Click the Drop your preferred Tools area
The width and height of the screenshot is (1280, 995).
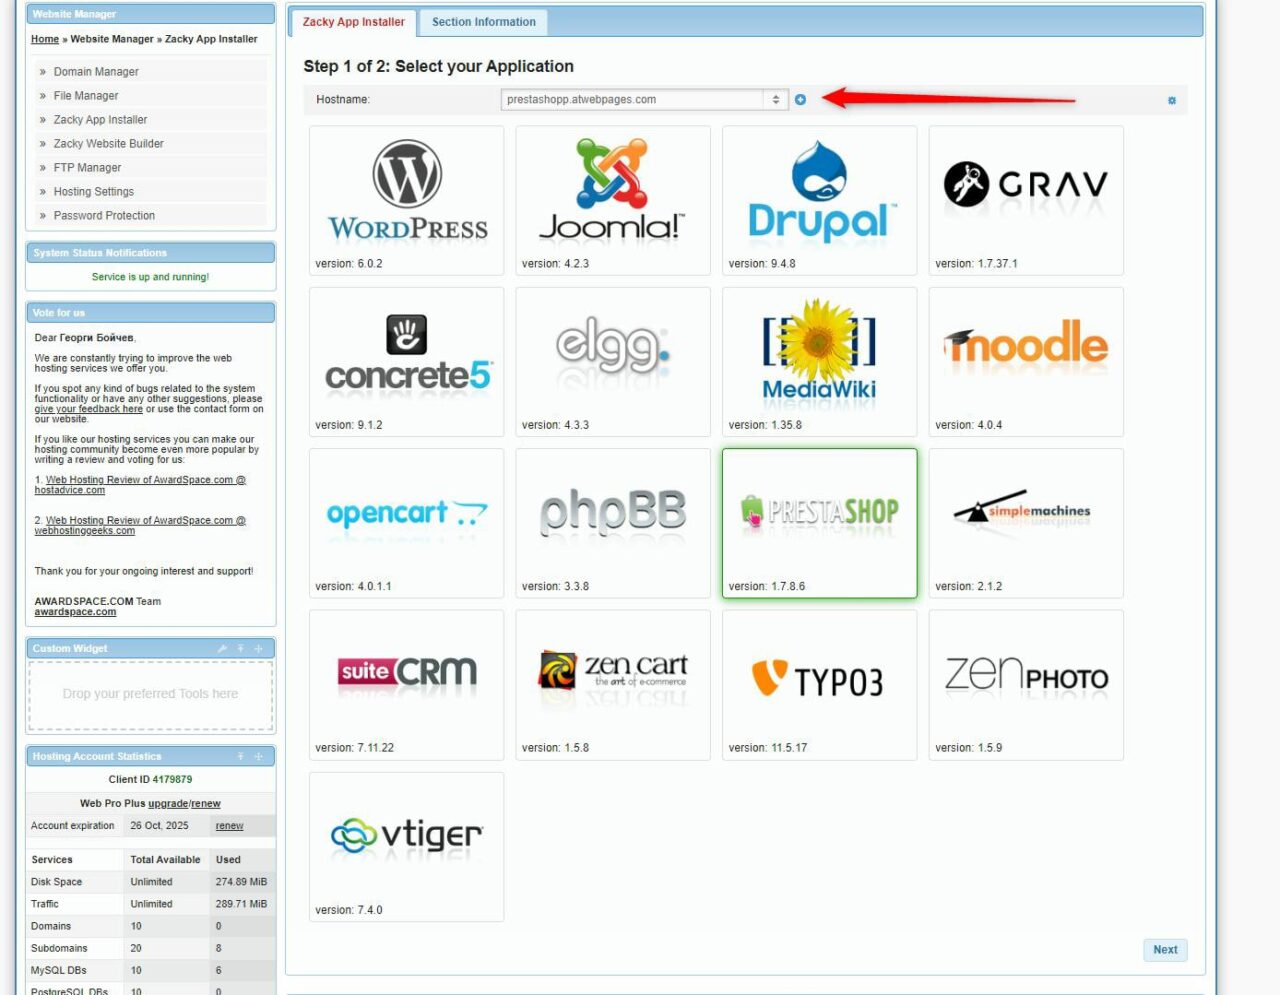[150, 693]
